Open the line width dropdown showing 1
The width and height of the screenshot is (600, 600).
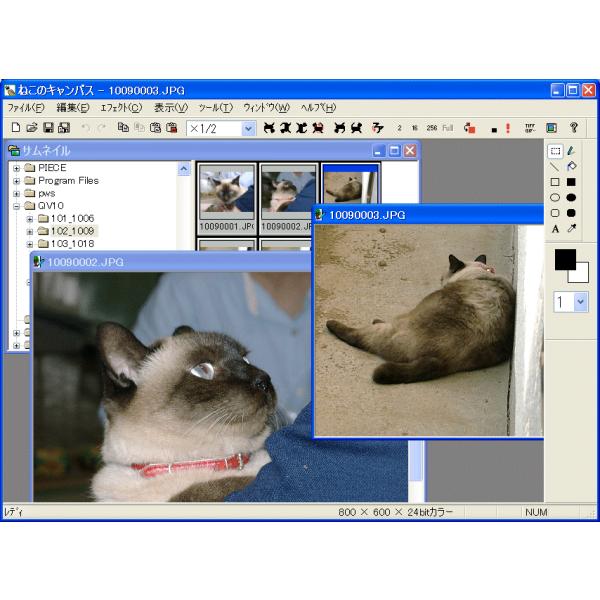580,301
